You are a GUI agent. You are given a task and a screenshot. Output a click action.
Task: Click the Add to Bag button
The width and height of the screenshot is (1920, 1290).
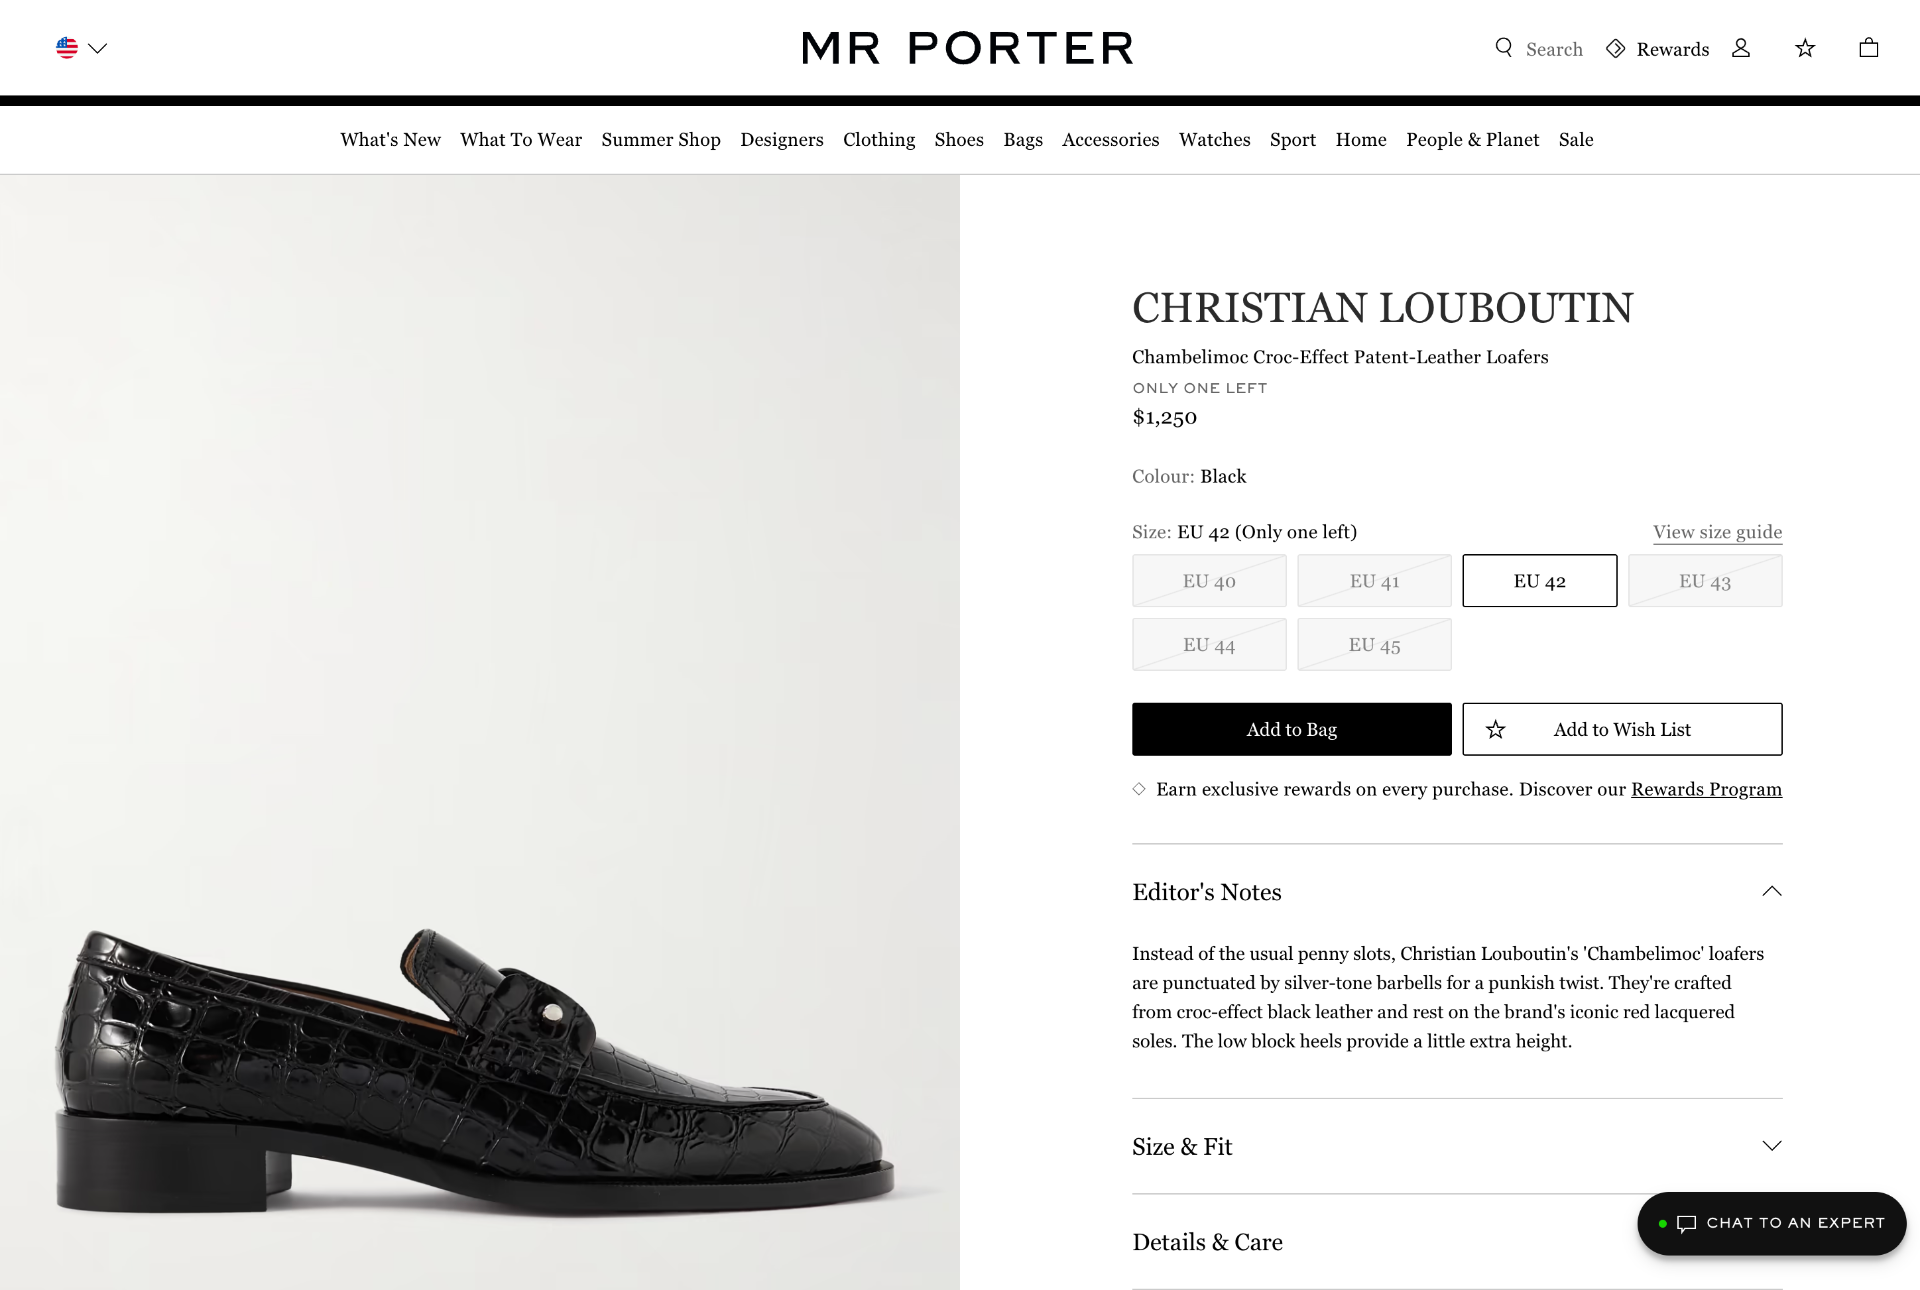tap(1291, 729)
